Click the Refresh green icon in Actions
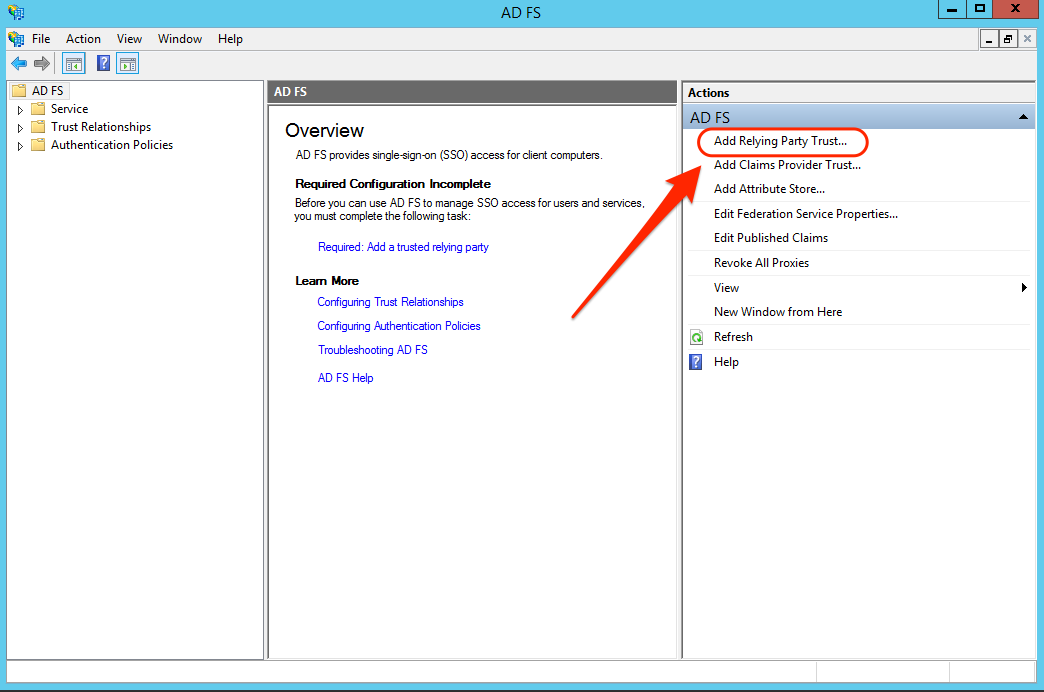 (x=696, y=337)
